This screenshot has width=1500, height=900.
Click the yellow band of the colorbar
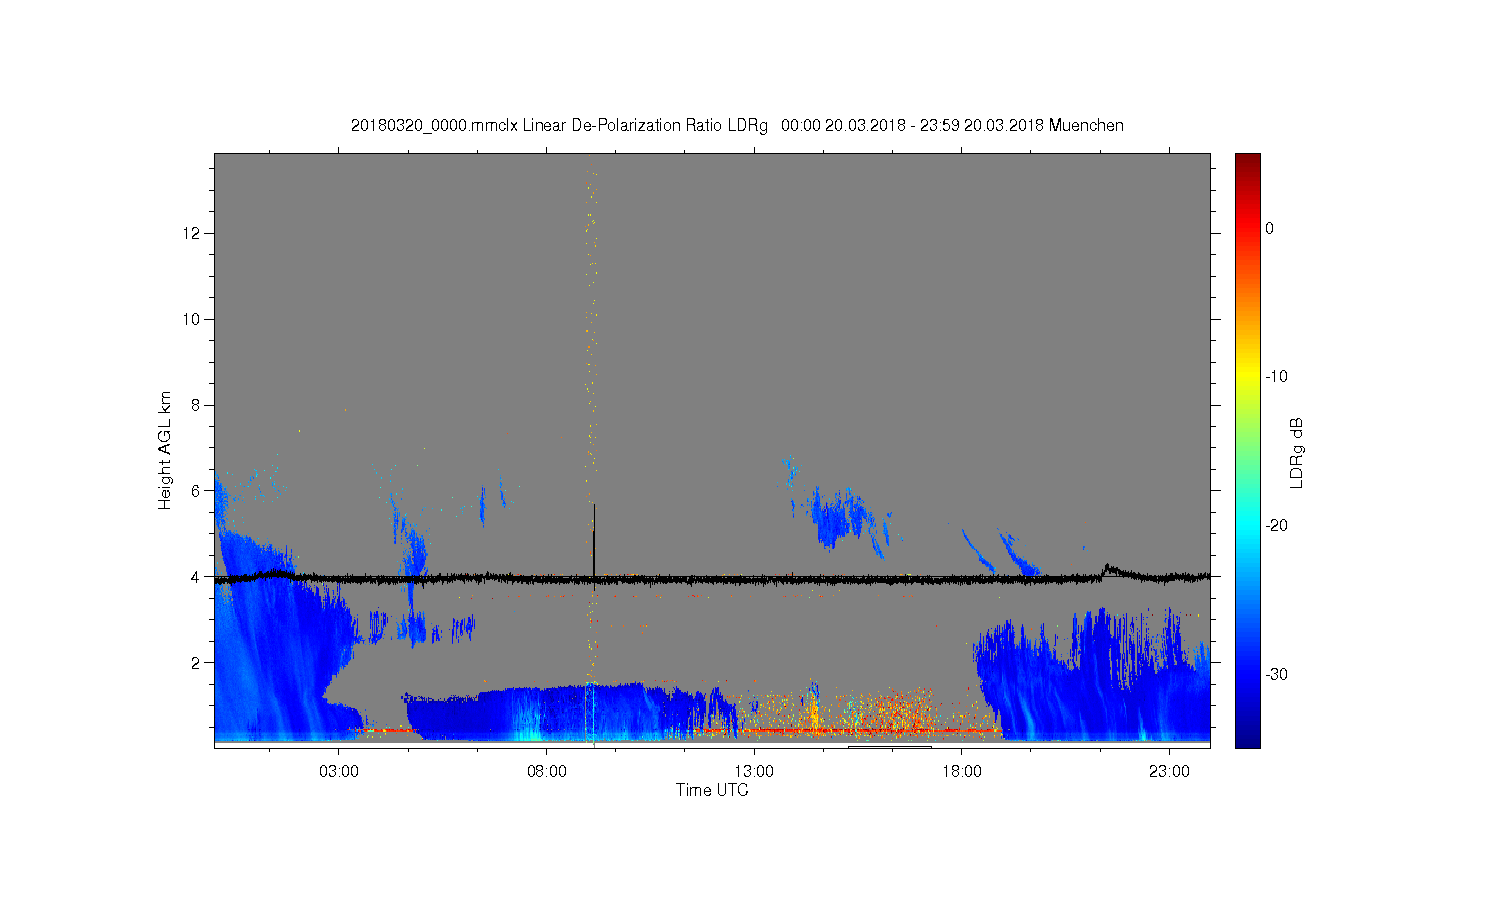1247,377
